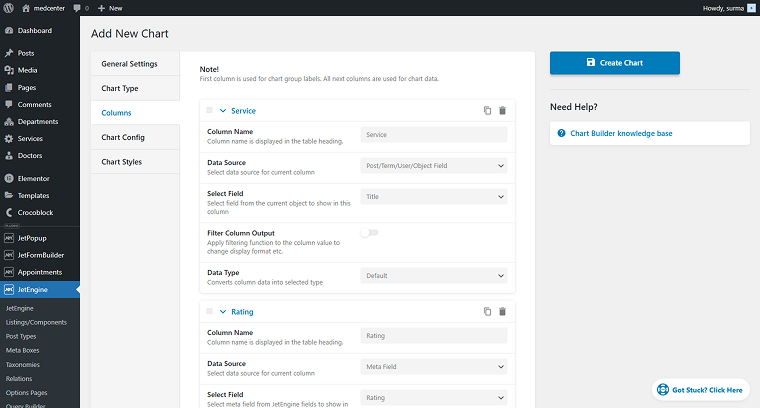
Task: Switch to General Settings tab
Action: click(x=135, y=64)
